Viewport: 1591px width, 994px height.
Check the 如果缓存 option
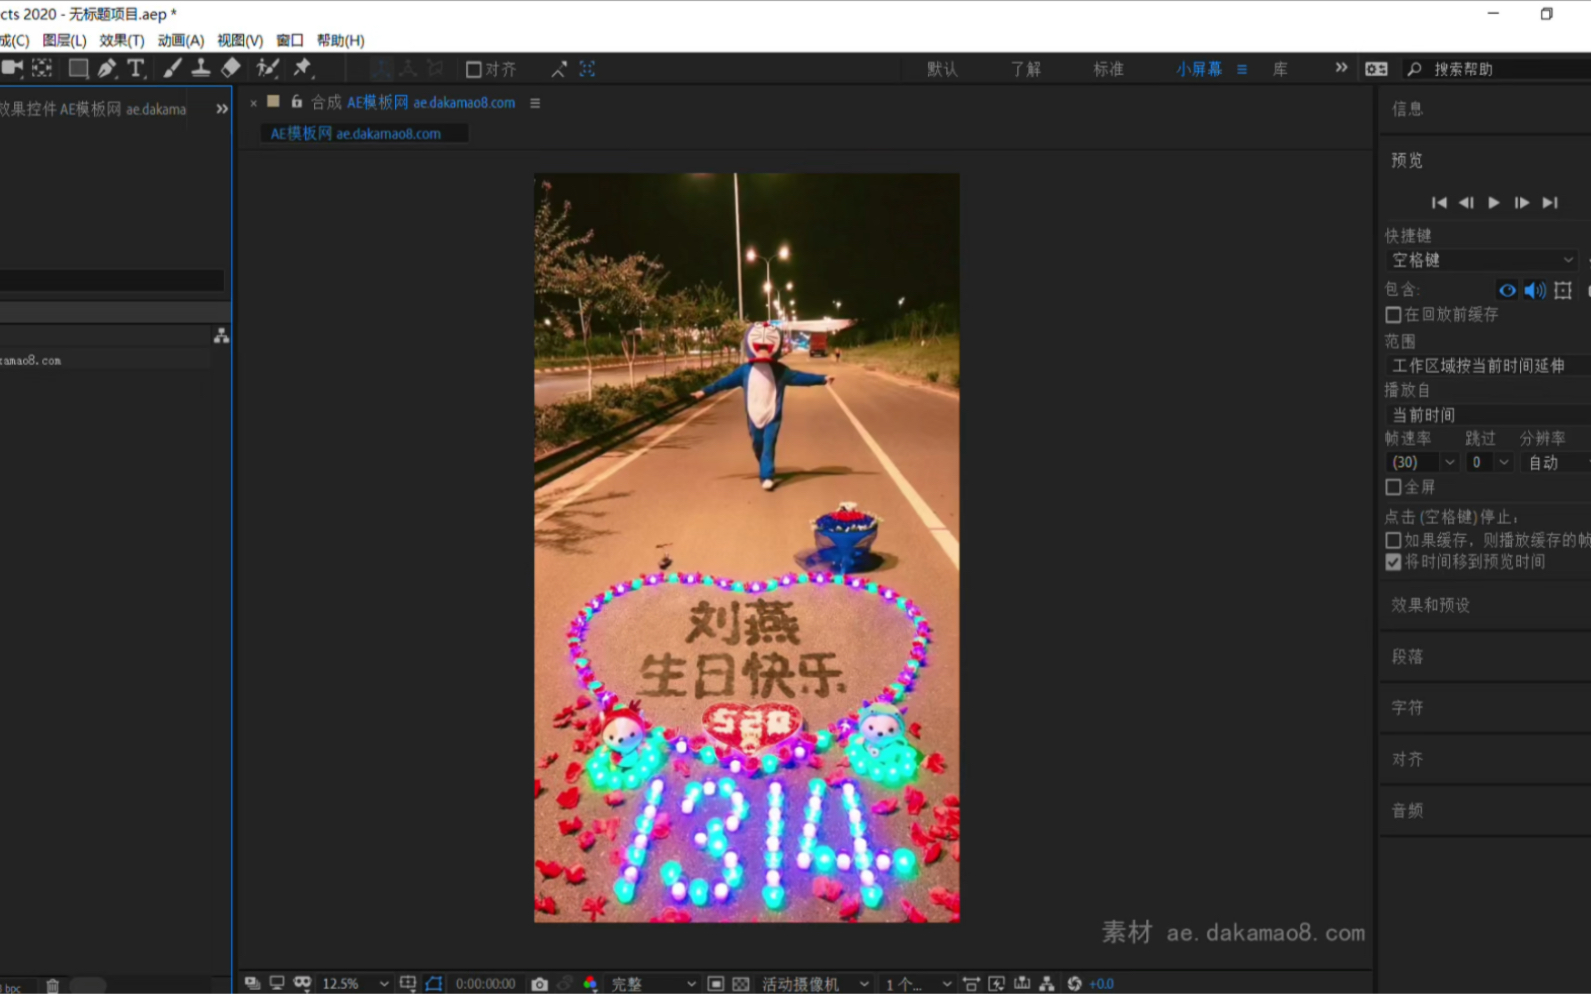click(1393, 540)
